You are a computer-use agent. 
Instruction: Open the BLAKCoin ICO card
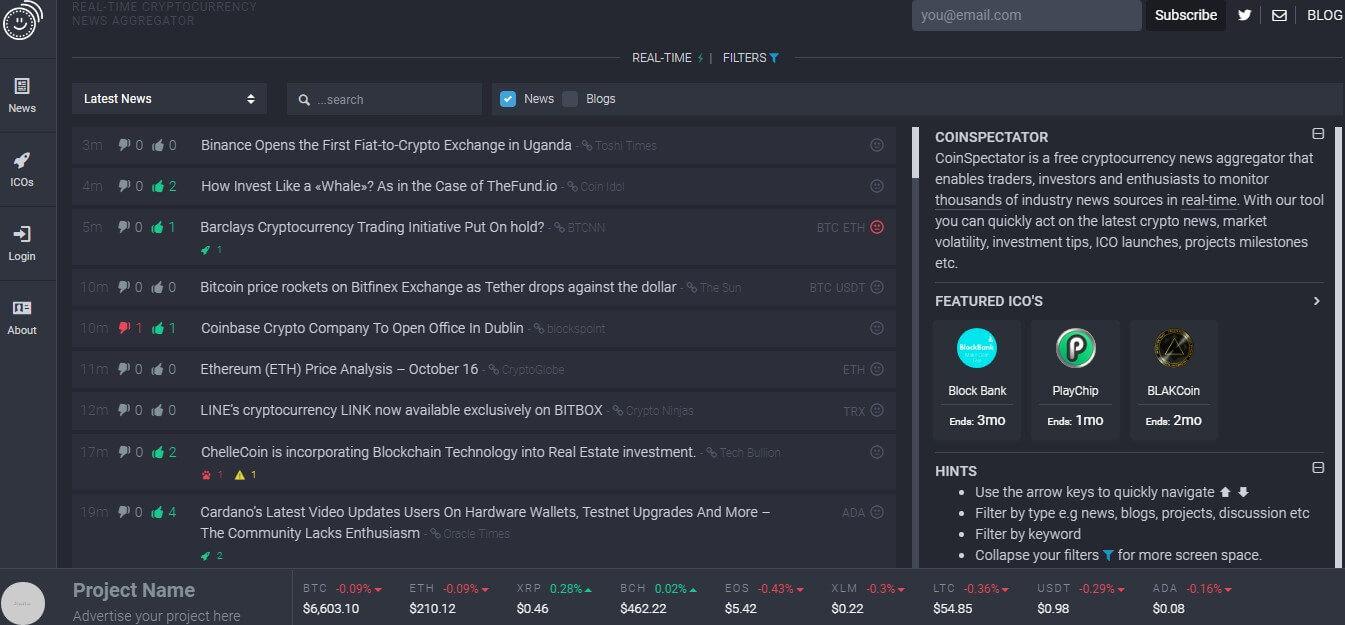(1174, 380)
